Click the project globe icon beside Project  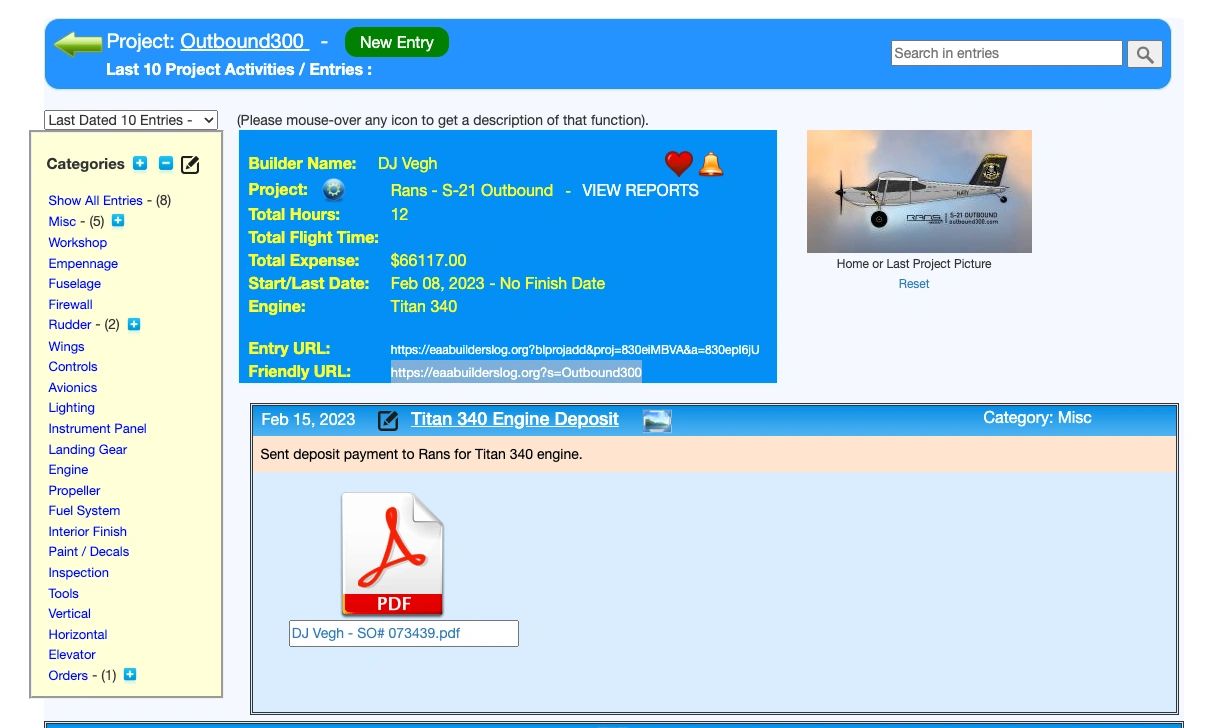tap(333, 190)
